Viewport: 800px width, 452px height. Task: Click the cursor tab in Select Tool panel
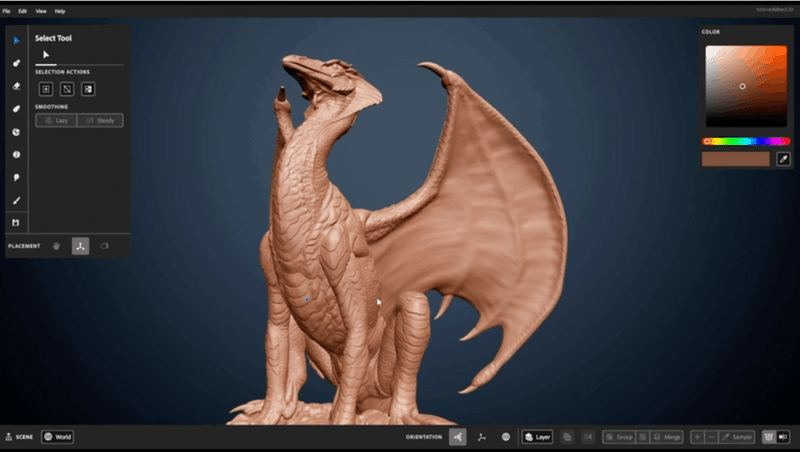(x=46, y=55)
